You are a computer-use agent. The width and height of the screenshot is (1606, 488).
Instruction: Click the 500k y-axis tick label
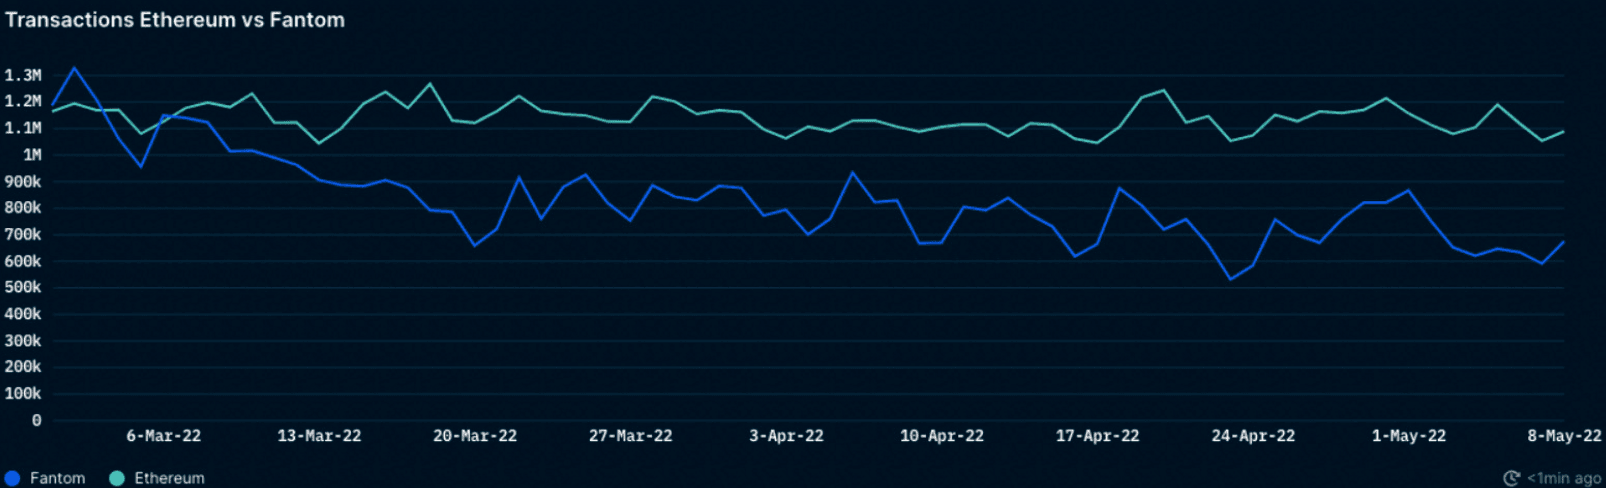(x=23, y=287)
